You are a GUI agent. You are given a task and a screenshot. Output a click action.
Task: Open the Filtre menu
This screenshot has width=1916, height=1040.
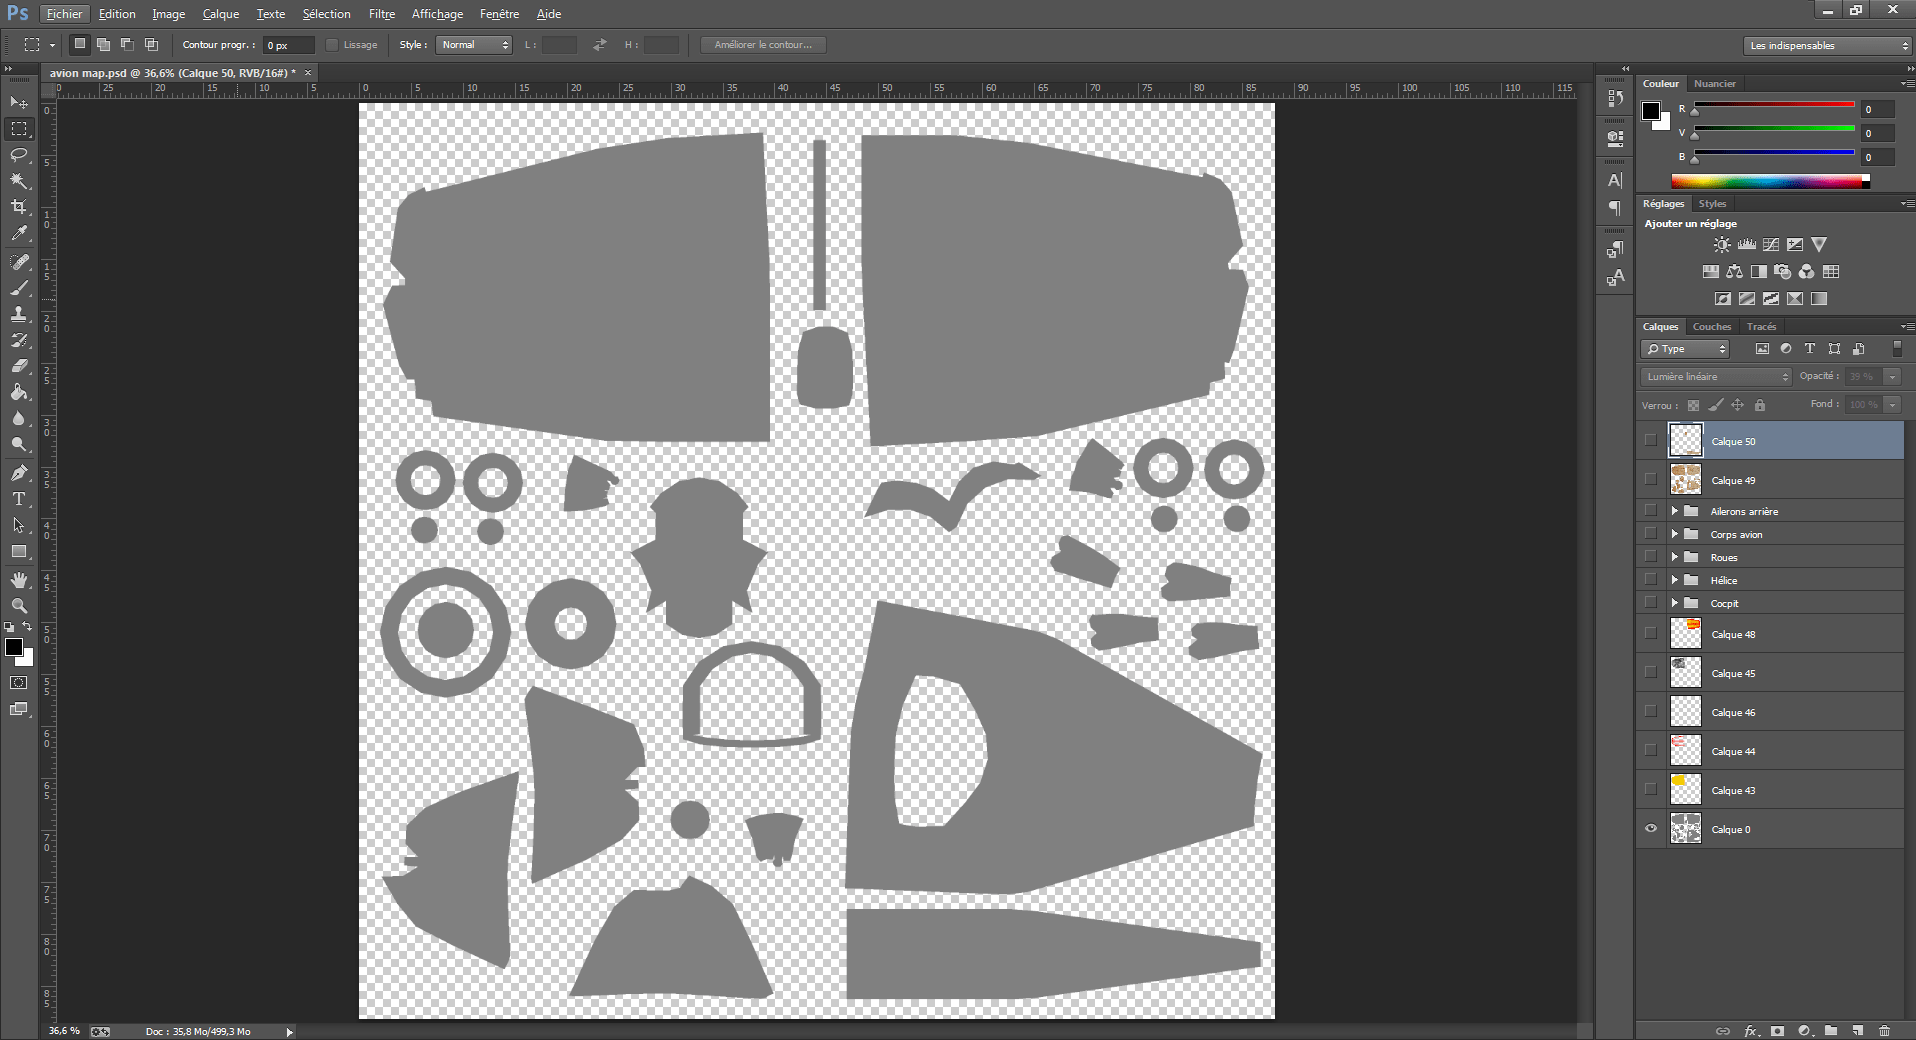[382, 14]
